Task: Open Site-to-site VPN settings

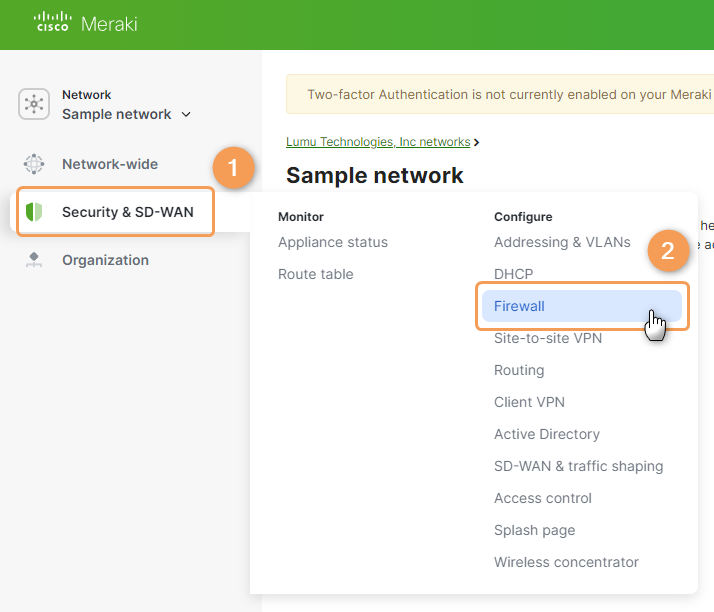Action: tap(548, 338)
